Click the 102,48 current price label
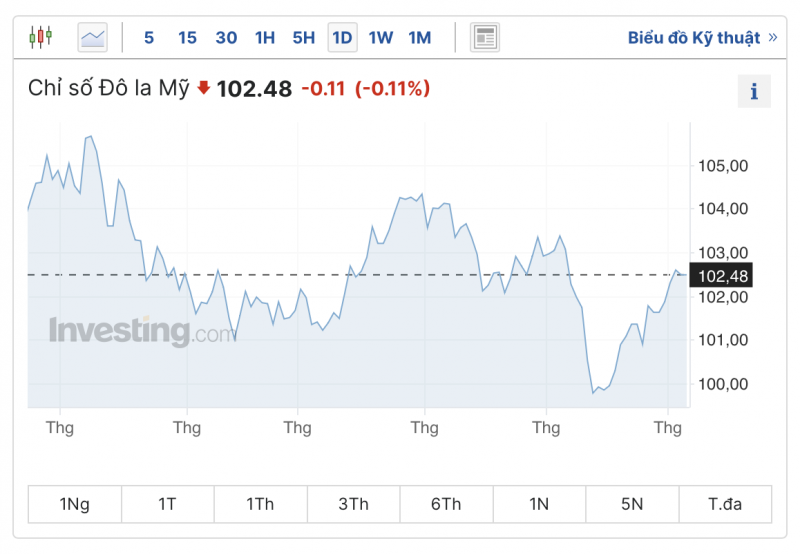800x554 pixels. 720,275
